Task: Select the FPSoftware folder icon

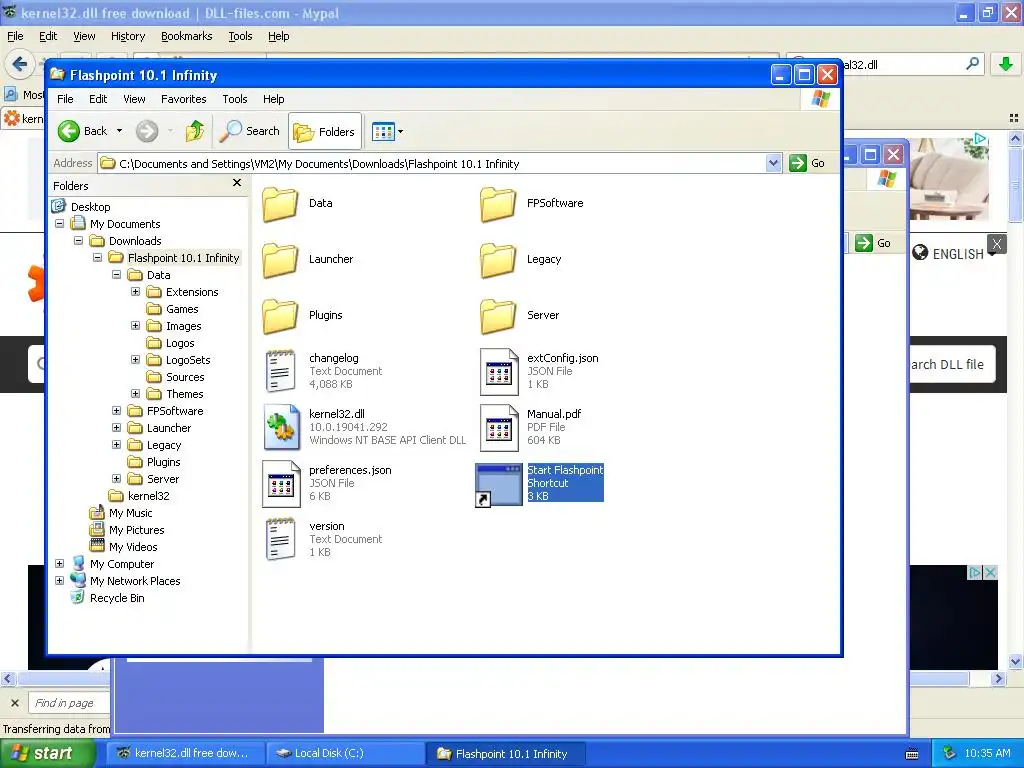Action: tap(498, 204)
